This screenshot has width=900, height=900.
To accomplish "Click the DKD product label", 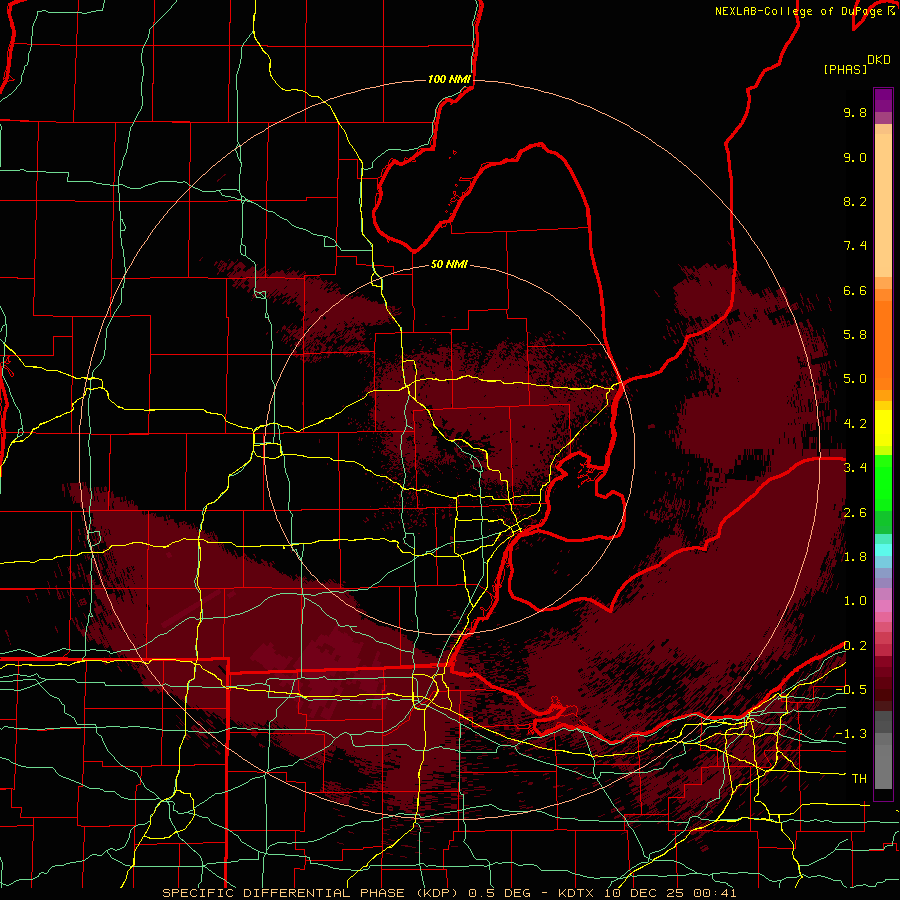I will (x=879, y=60).
